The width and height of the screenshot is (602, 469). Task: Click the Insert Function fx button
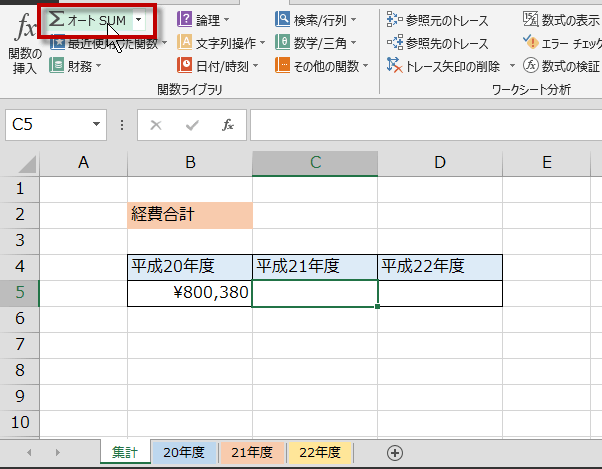pyautogui.click(x=25, y=43)
